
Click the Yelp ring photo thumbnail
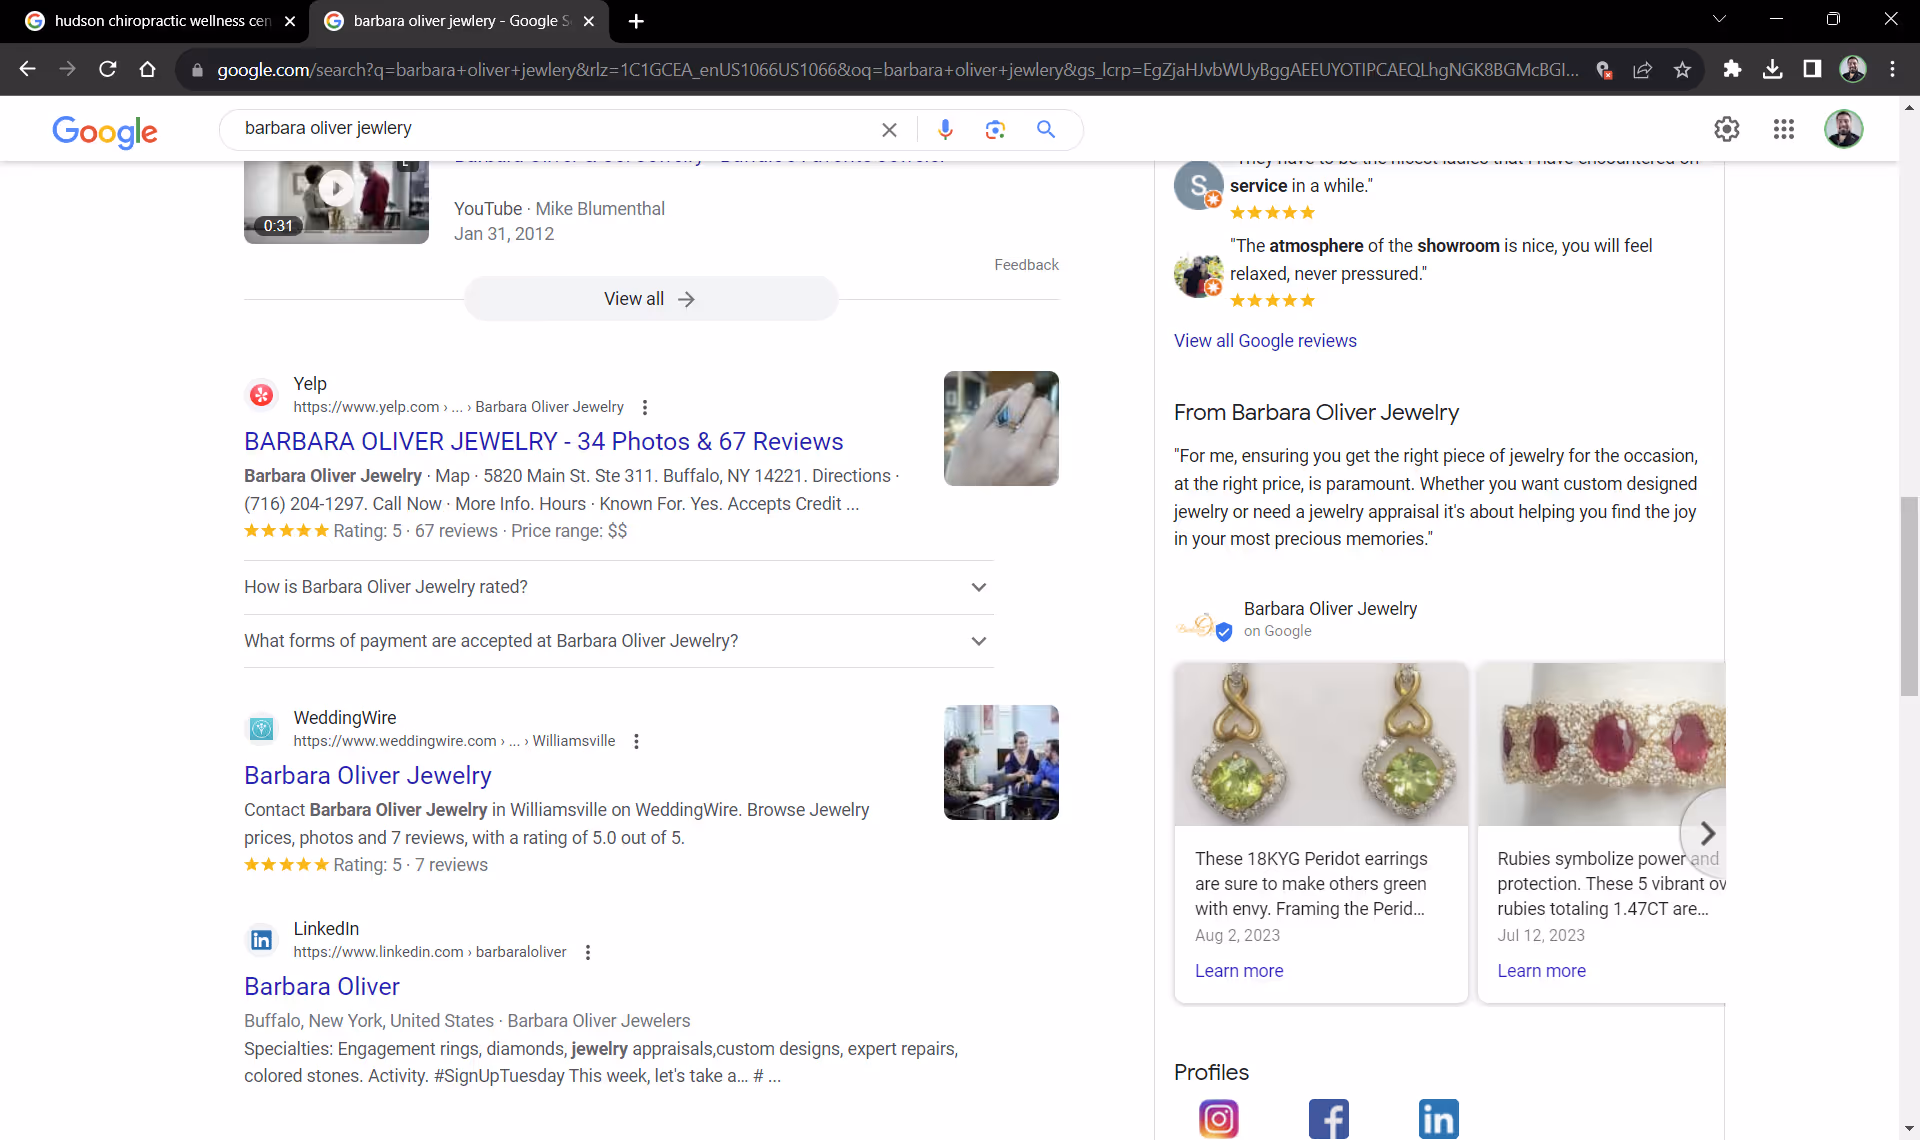(1001, 428)
